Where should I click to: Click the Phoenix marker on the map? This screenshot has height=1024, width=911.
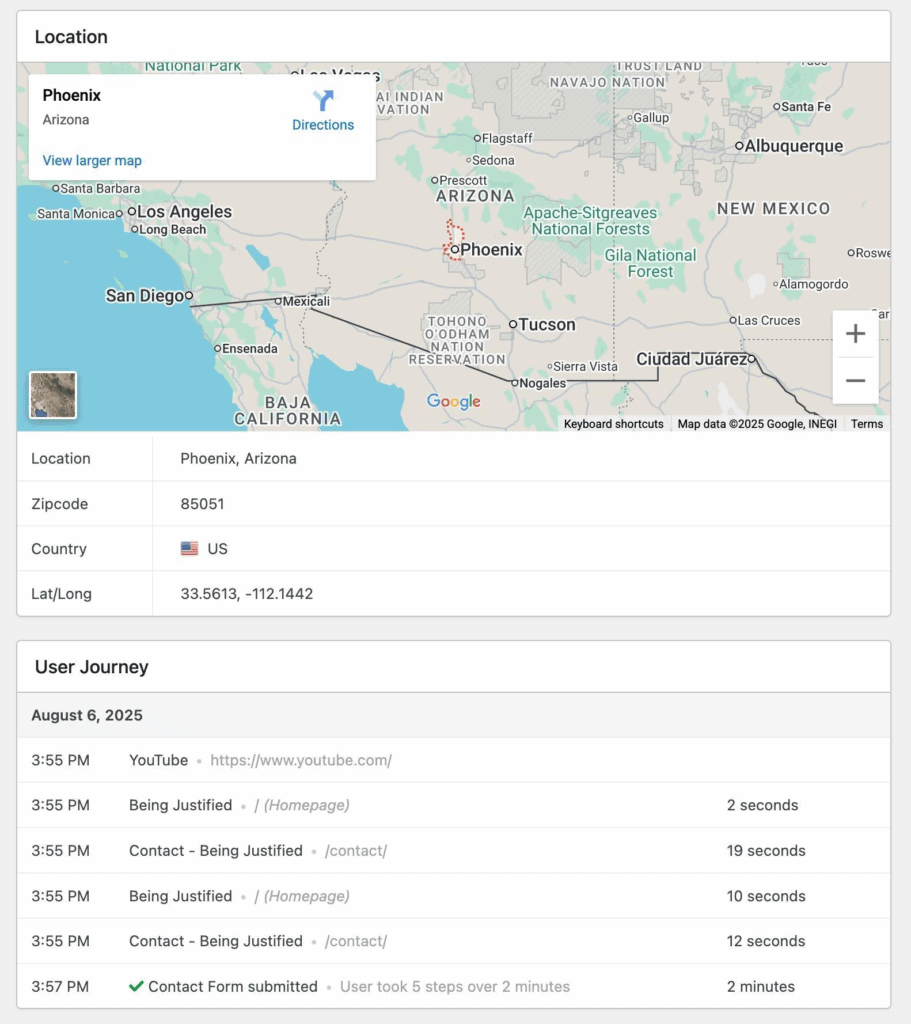[x=455, y=249]
